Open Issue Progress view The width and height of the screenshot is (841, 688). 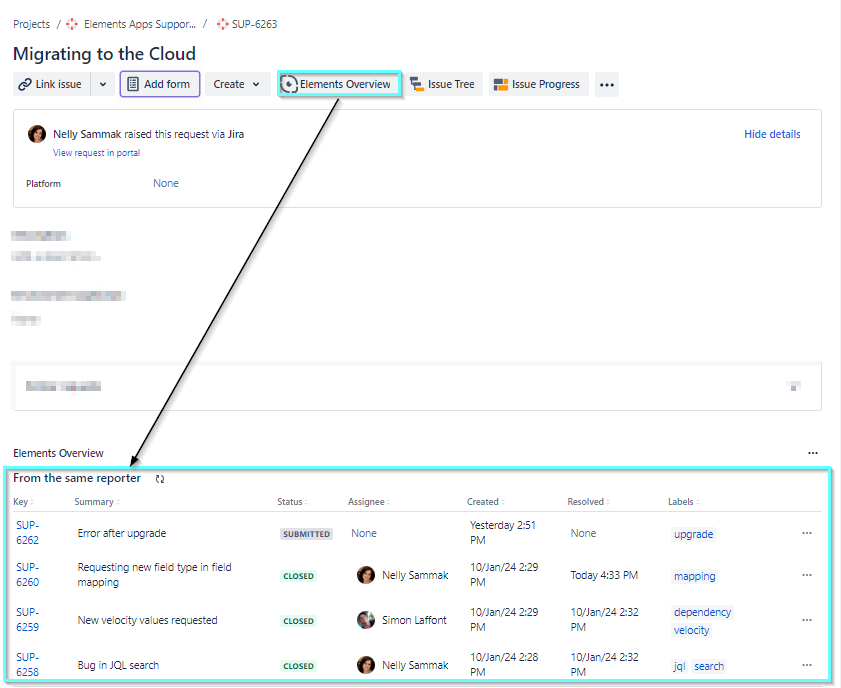click(537, 85)
